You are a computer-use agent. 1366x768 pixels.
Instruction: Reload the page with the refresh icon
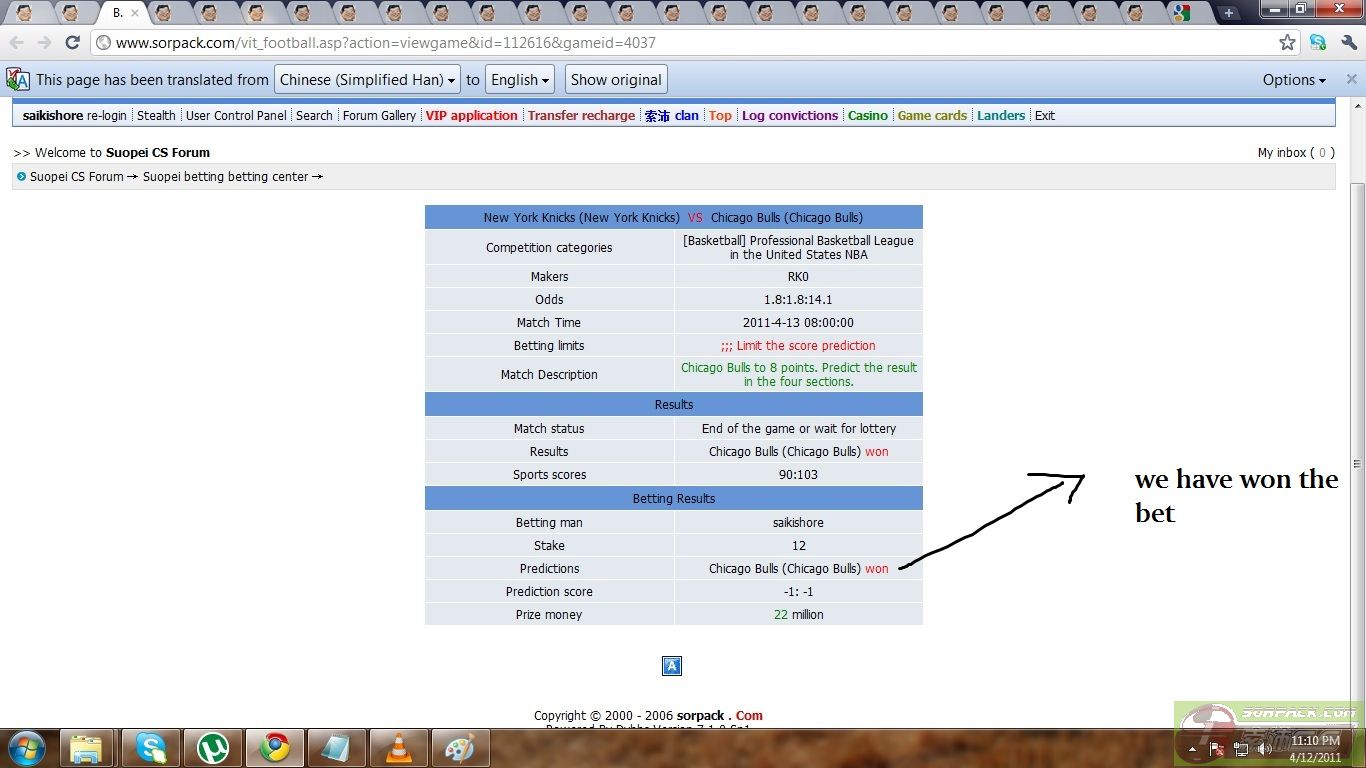(72, 42)
